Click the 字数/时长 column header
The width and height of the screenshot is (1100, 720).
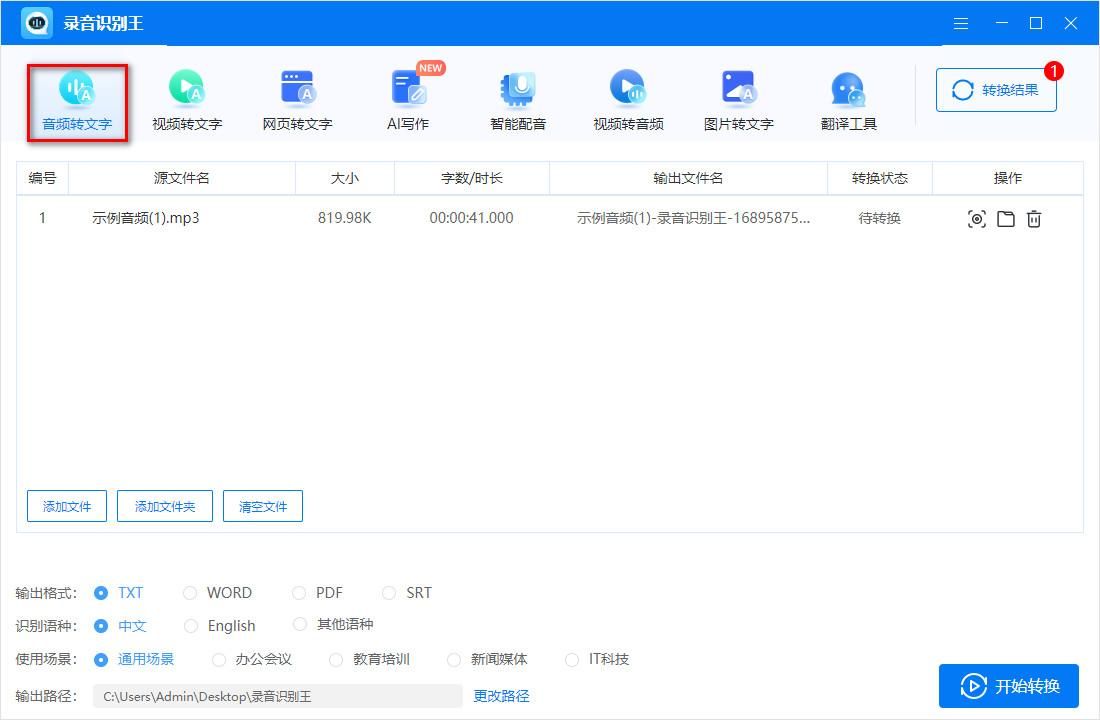[471, 178]
